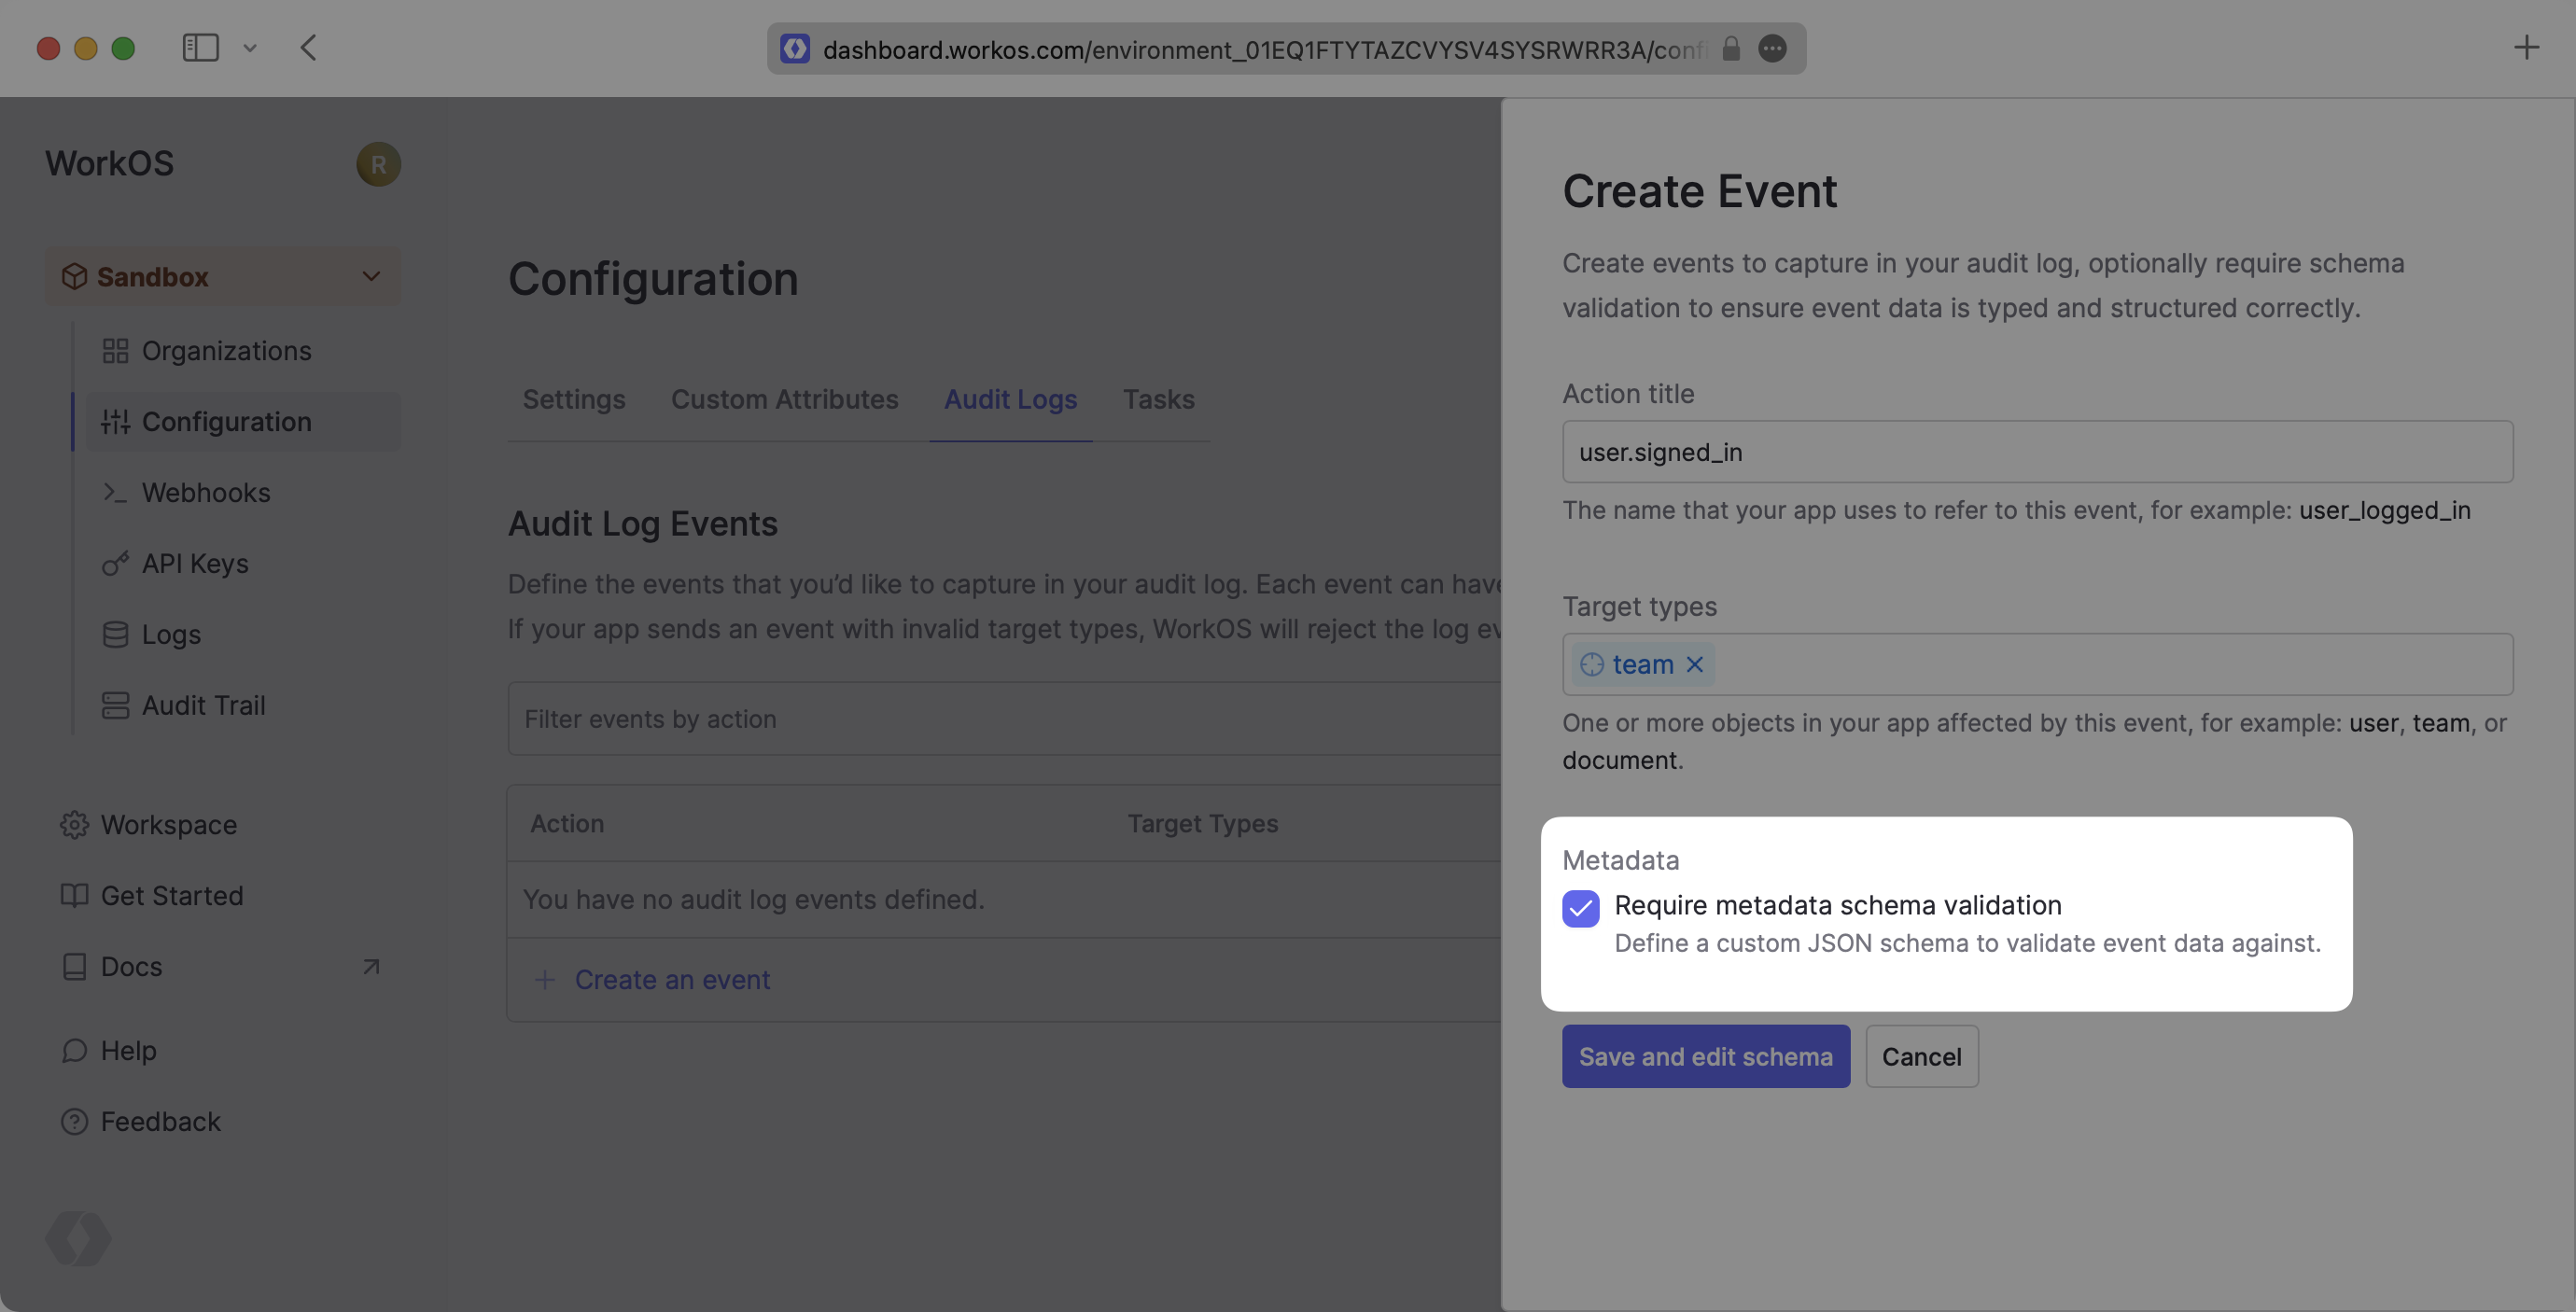Remove the team target type tag
Viewport: 2576px width, 1312px height.
click(x=1694, y=665)
